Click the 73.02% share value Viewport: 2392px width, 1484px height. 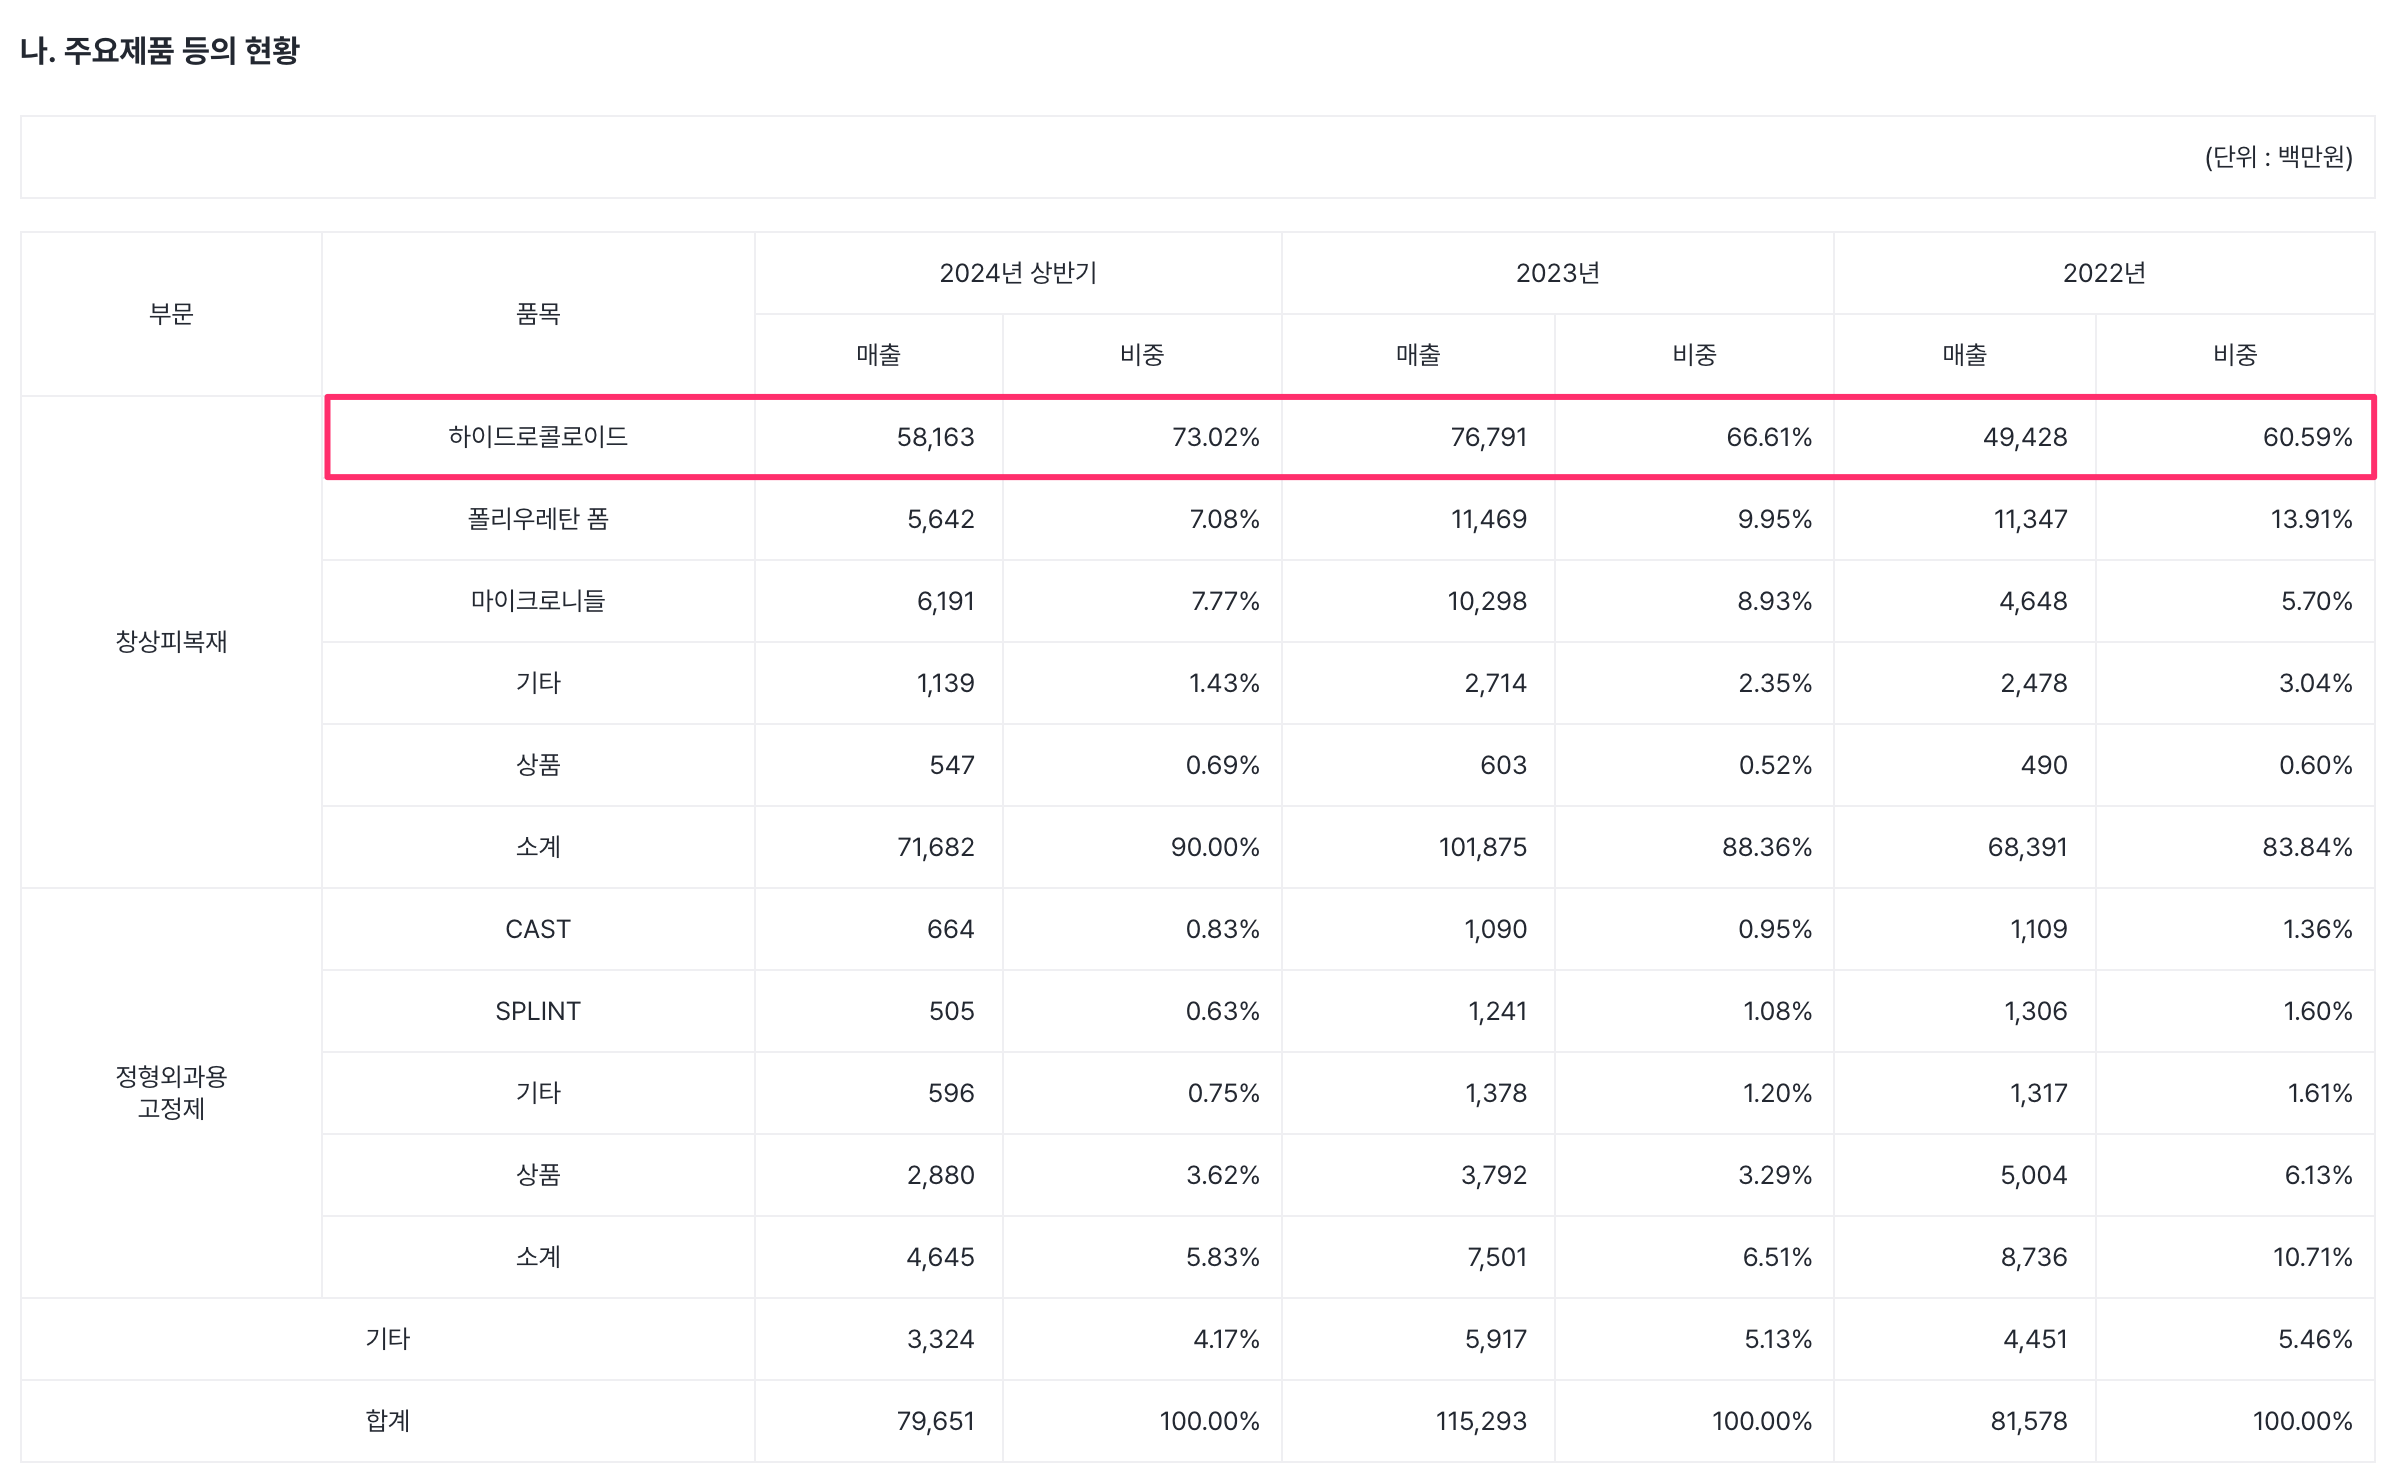[1215, 437]
